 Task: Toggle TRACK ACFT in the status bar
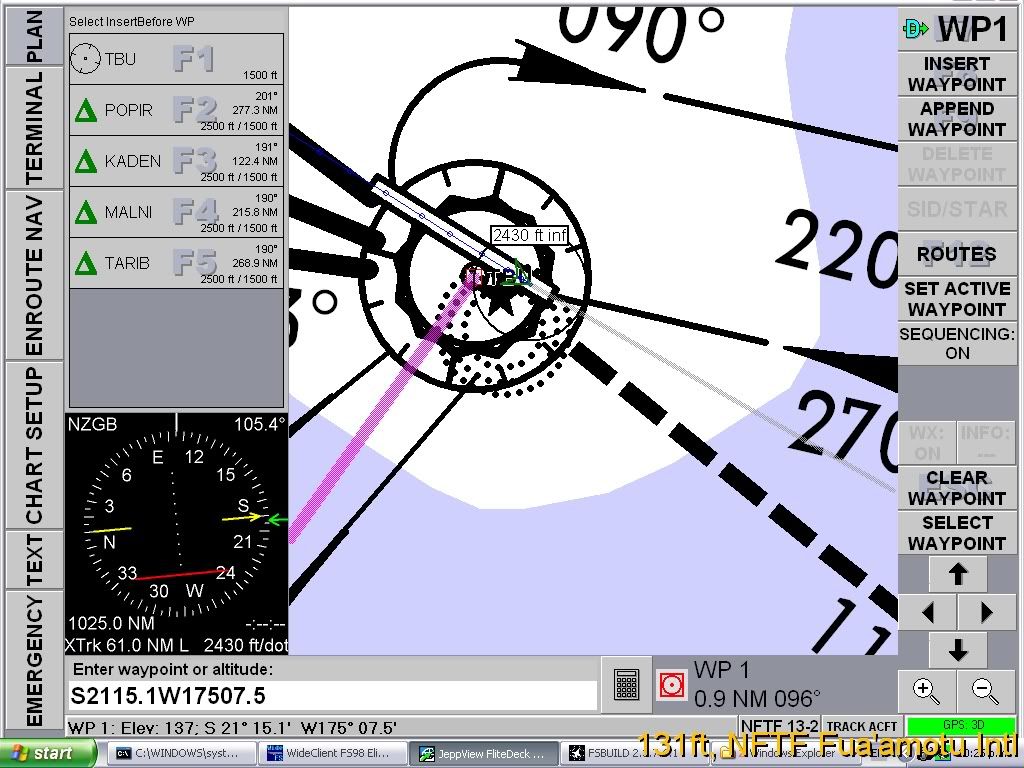coord(862,726)
